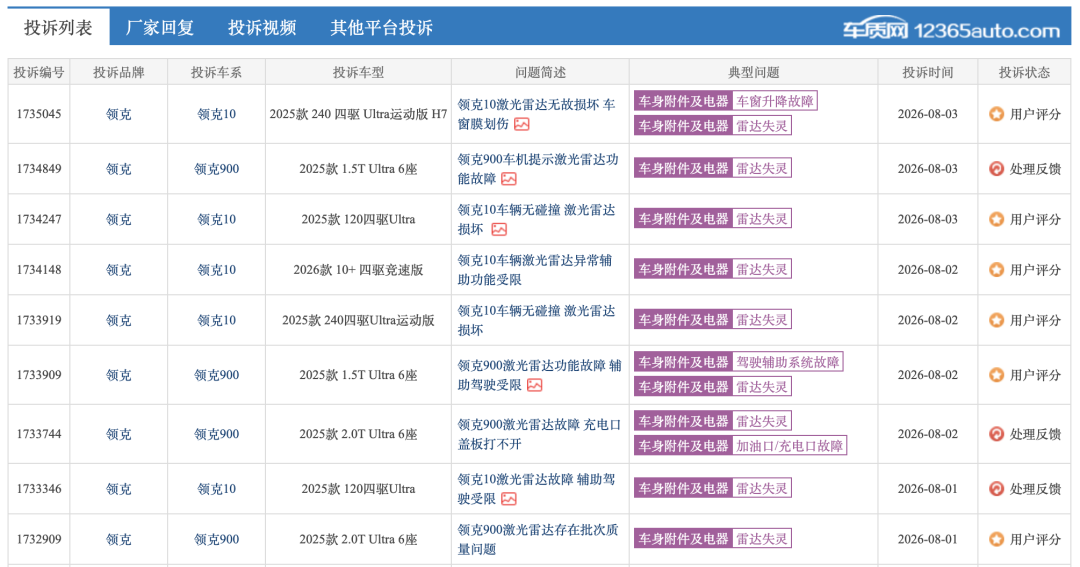Click image icon beside 助驾驶受限 in row 1733909
Image resolution: width=1080 pixels, height=567 pixels.
[x=534, y=385]
